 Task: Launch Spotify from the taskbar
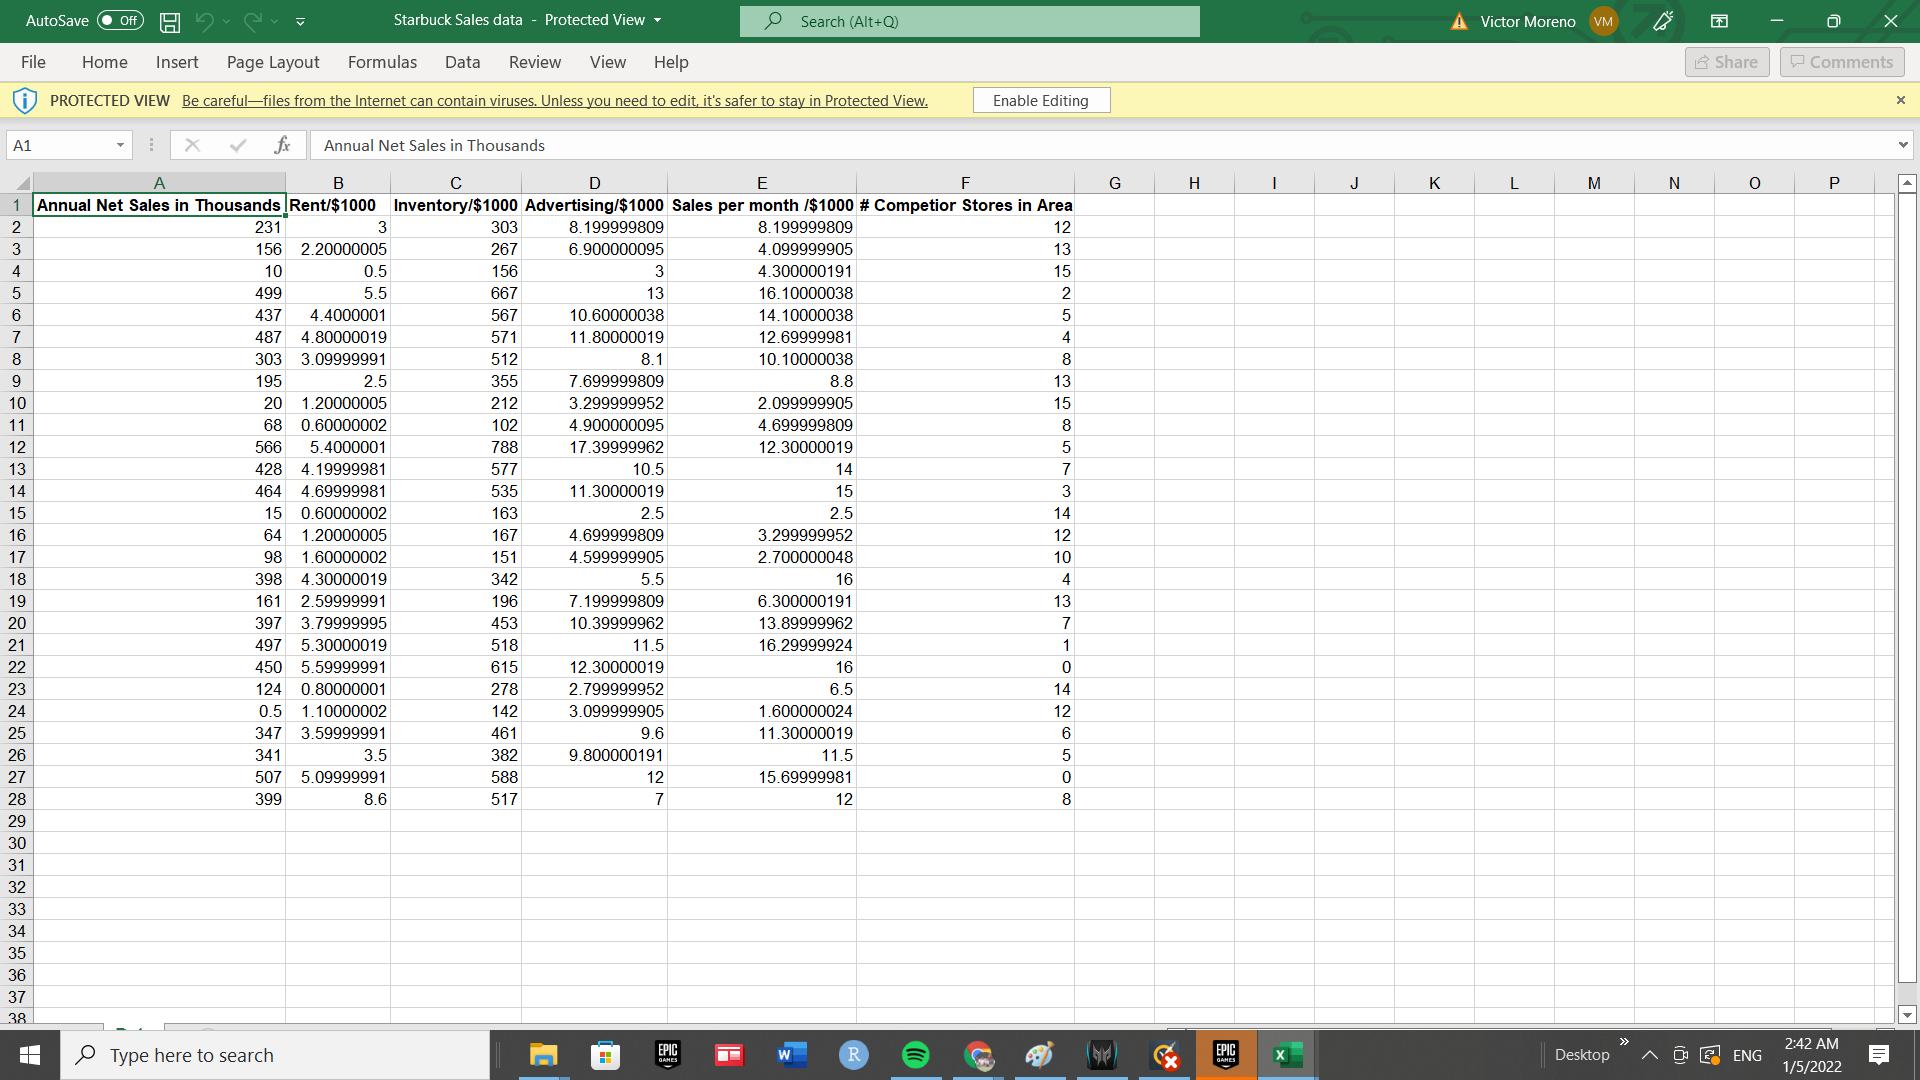(x=916, y=1055)
